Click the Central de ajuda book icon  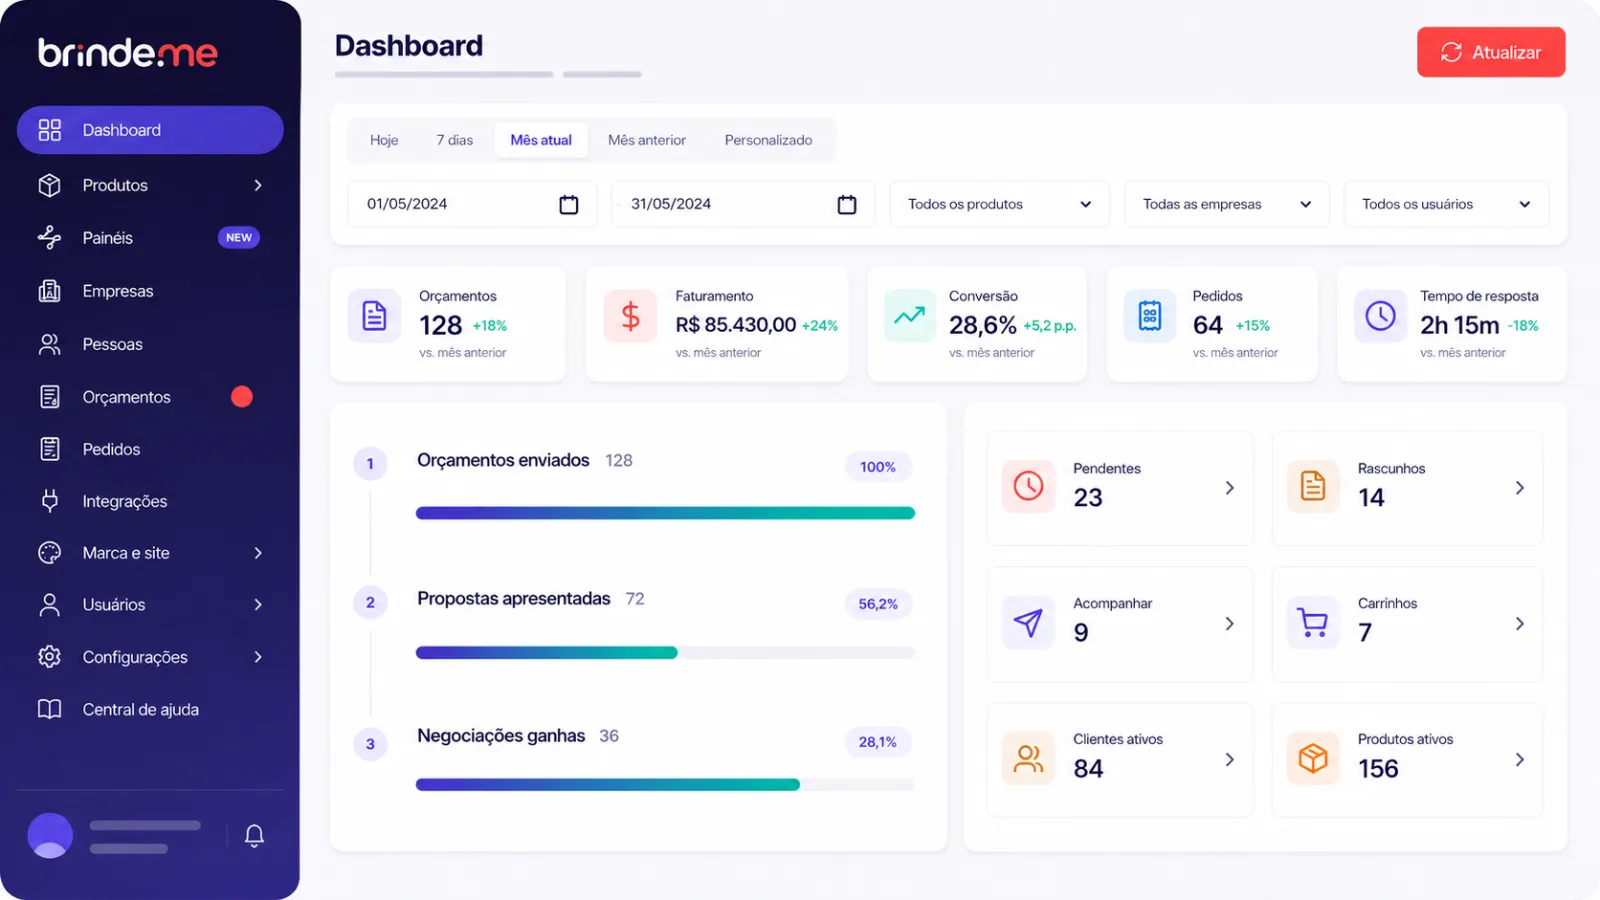50,709
